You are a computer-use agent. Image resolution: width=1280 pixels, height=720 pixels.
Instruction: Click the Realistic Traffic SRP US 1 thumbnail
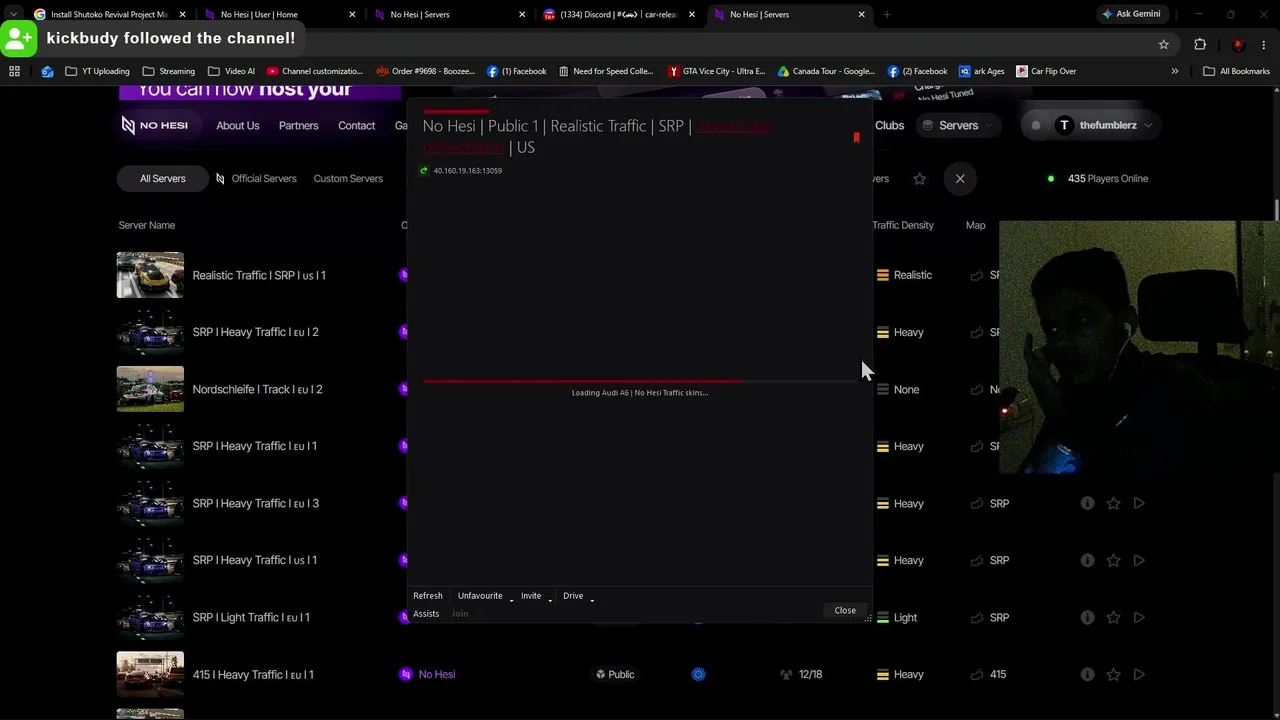click(150, 275)
